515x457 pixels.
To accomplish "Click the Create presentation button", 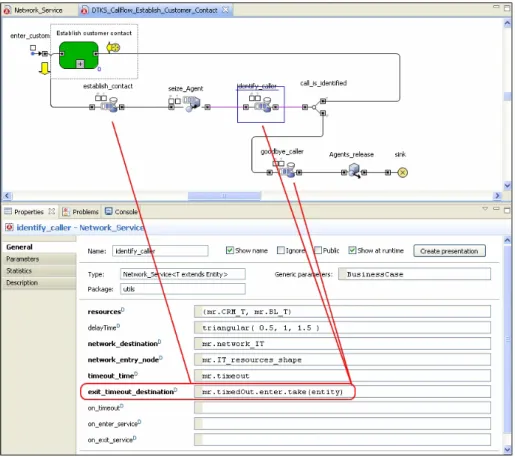I will [x=449, y=251].
